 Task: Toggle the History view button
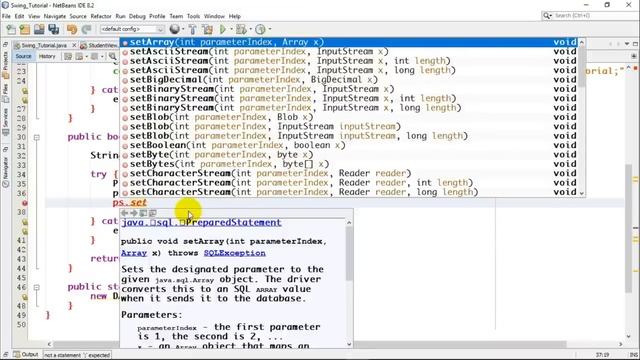[x=47, y=56]
